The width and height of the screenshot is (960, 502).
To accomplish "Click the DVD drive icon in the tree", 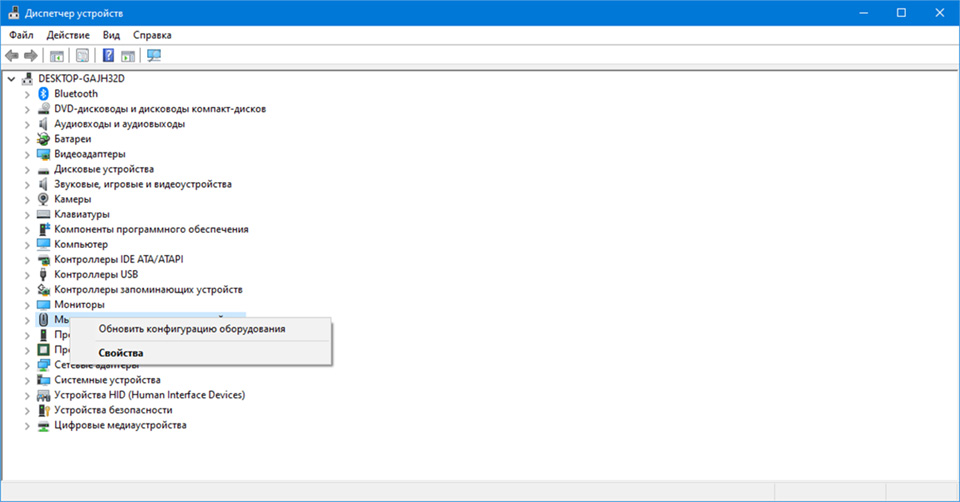I will coord(43,109).
